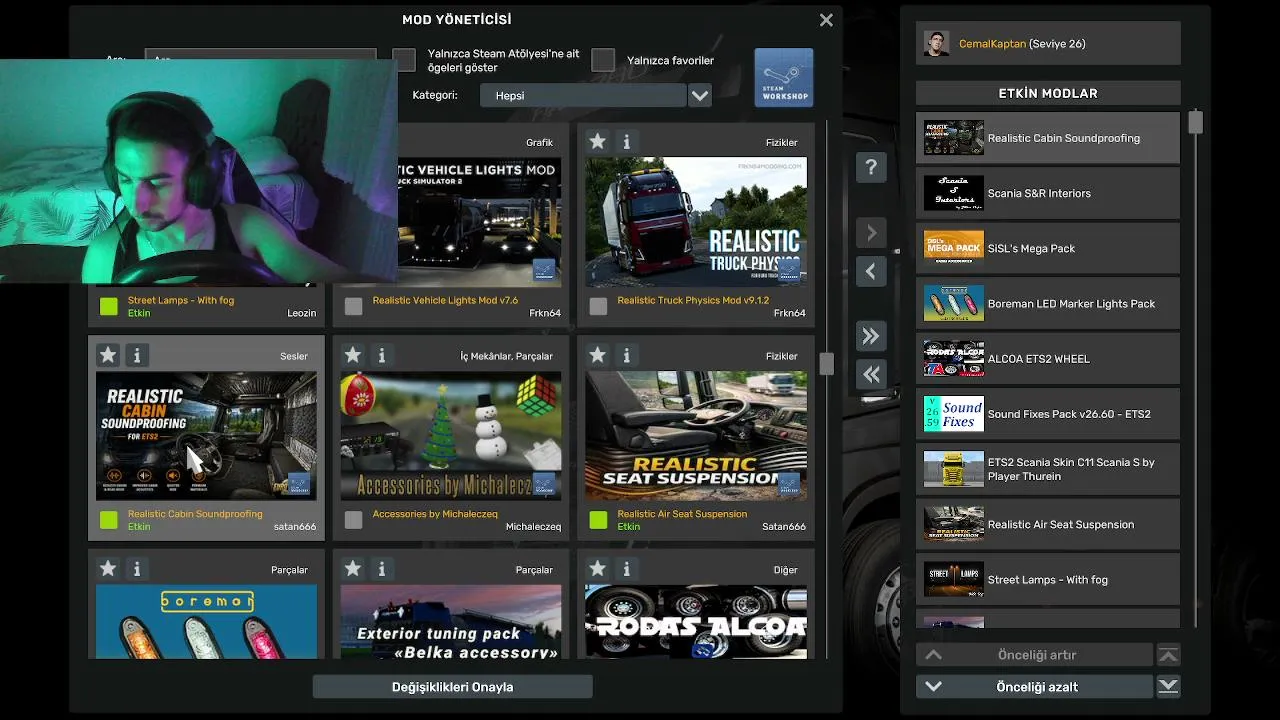Image resolution: width=1280 pixels, height=720 pixels.
Task: Click the Realistic Seat Suspension preview image
Action: pyautogui.click(x=696, y=436)
